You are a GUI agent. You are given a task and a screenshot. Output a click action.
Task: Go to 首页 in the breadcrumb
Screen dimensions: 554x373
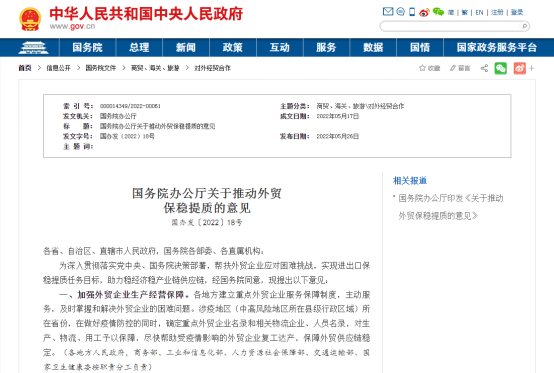[x=25, y=68]
